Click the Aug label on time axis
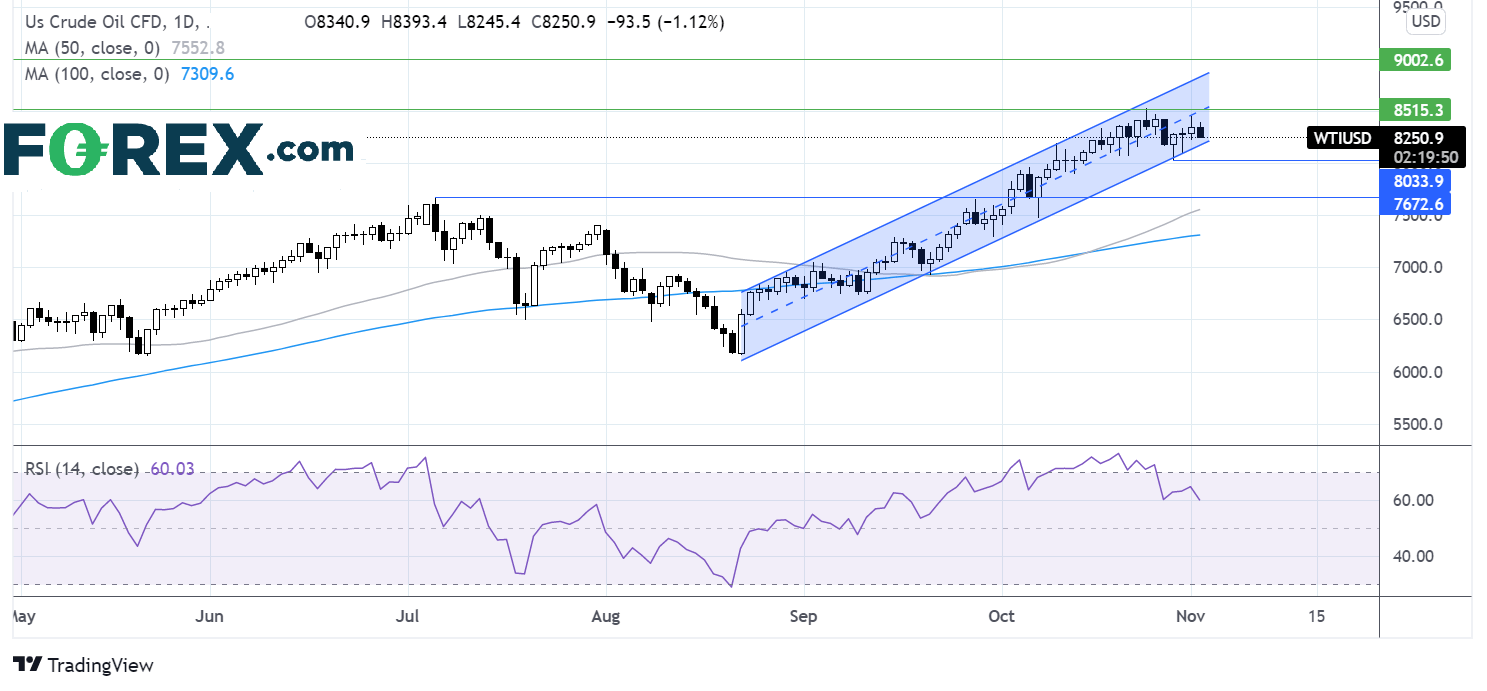 (x=606, y=617)
